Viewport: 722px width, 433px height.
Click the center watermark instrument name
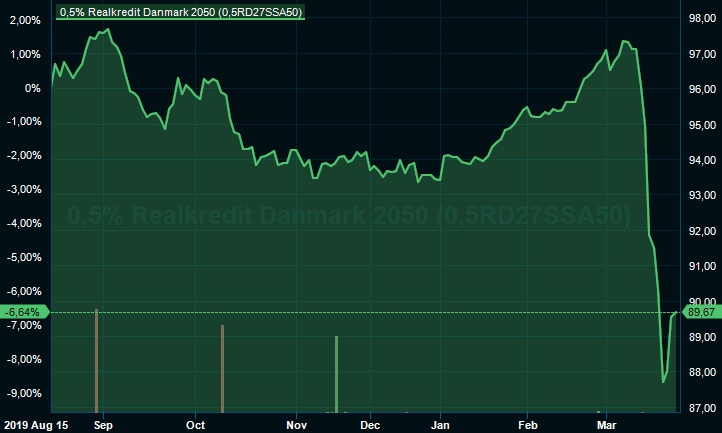349,215
